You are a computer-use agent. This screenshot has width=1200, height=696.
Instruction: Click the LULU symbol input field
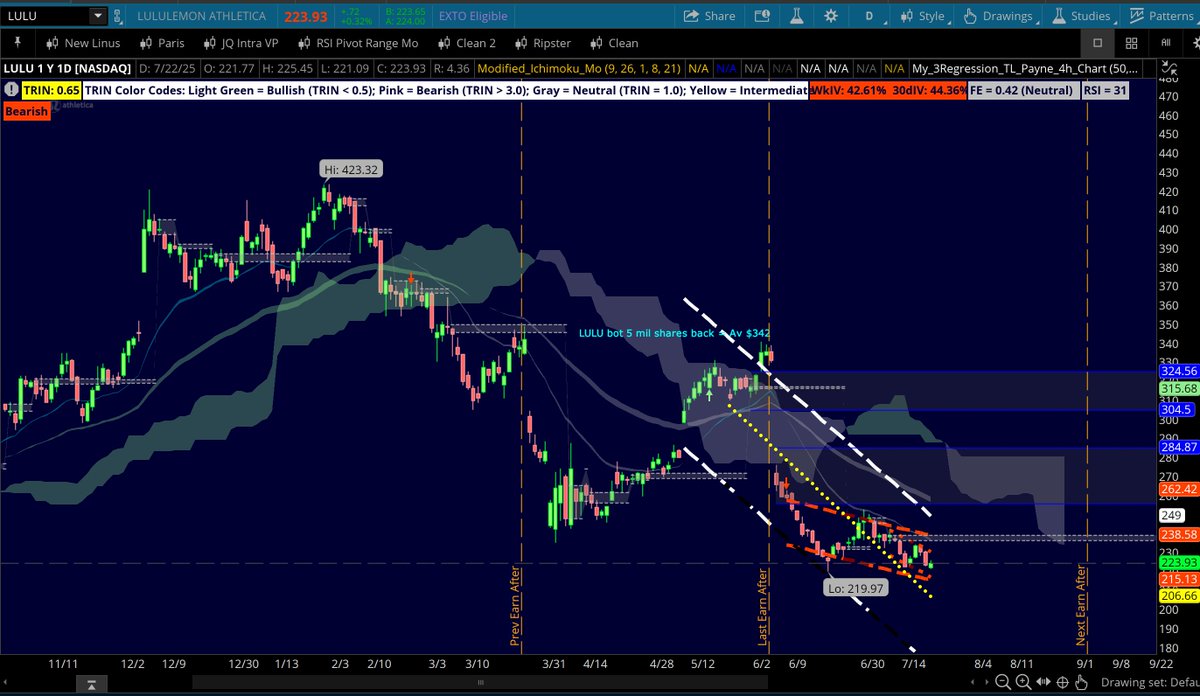[x=45, y=16]
